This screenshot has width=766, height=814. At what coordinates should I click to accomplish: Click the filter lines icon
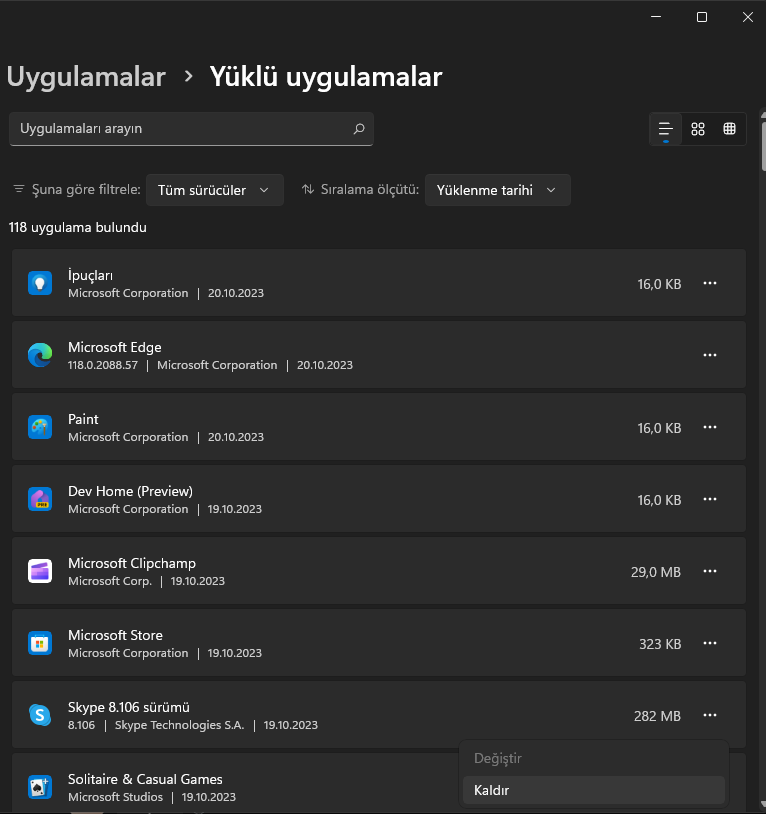coord(19,189)
